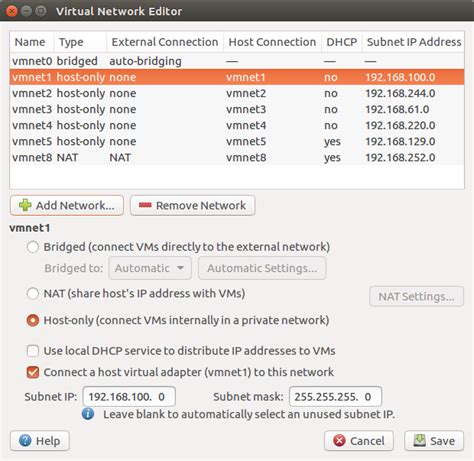Click the red minus Remove Network icon
This screenshot has width=474, height=461.
145,205
